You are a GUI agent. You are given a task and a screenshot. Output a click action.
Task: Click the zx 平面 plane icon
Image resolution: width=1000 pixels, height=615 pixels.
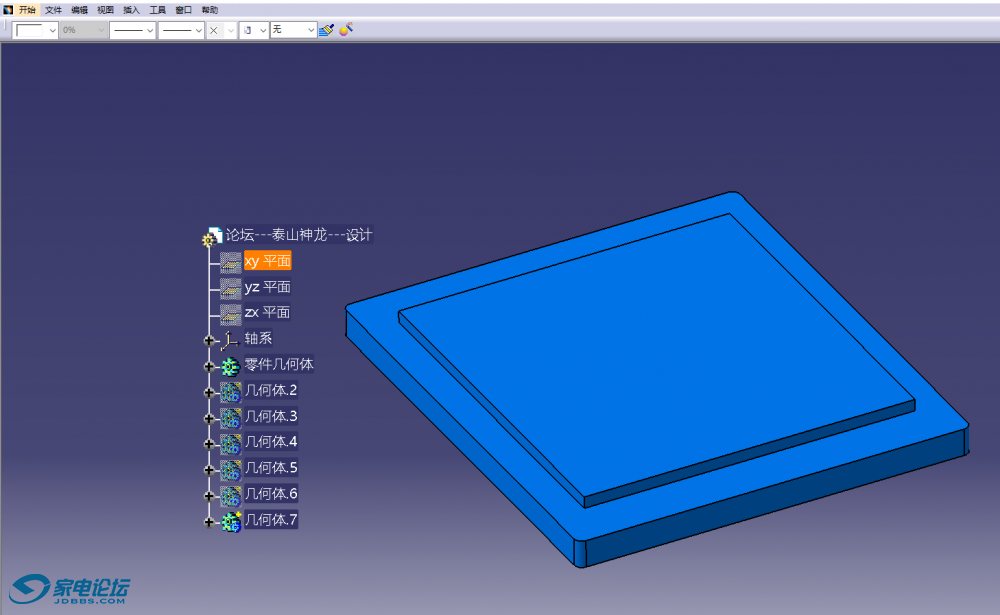[231, 314]
